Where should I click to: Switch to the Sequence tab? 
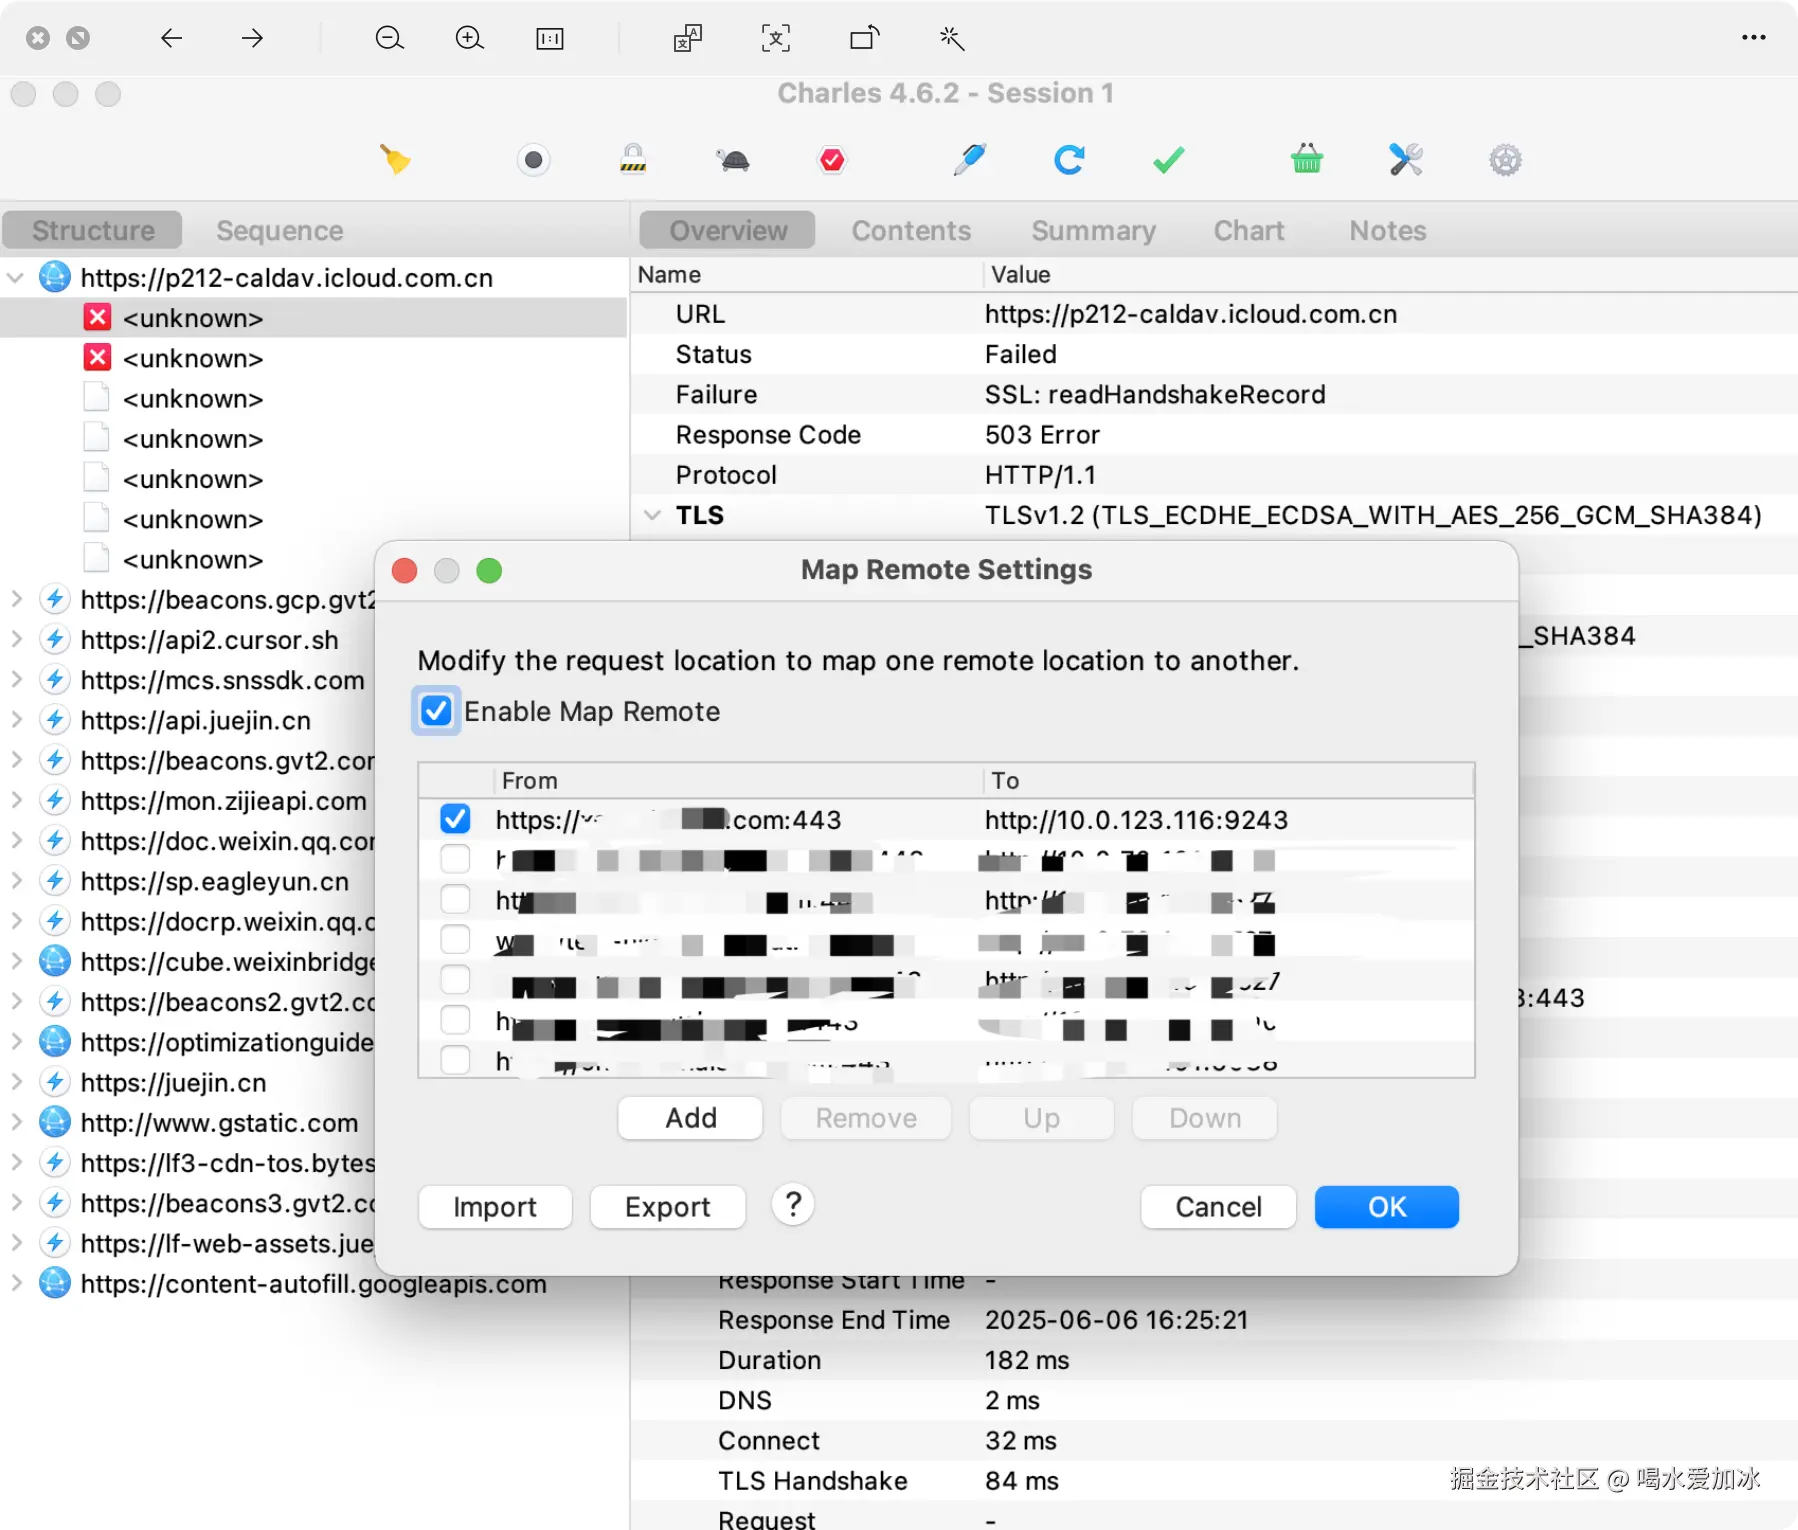click(280, 230)
